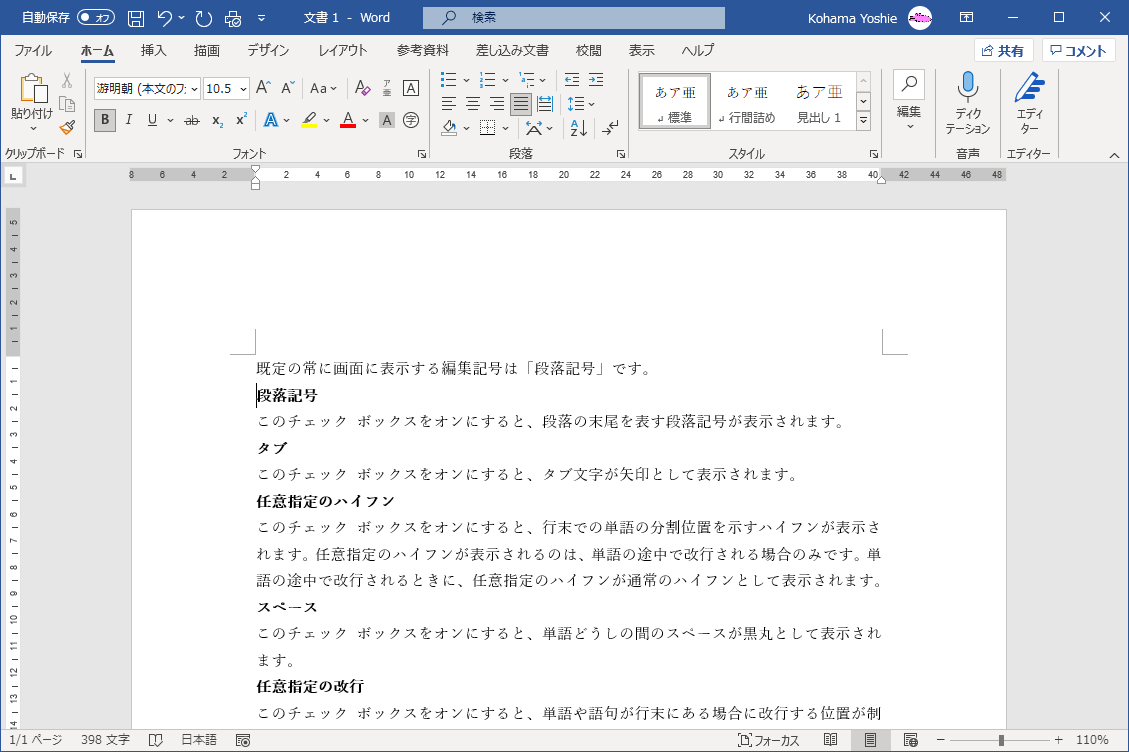Apply the 標準 style
The image size is (1129, 752).
pyautogui.click(x=675, y=102)
